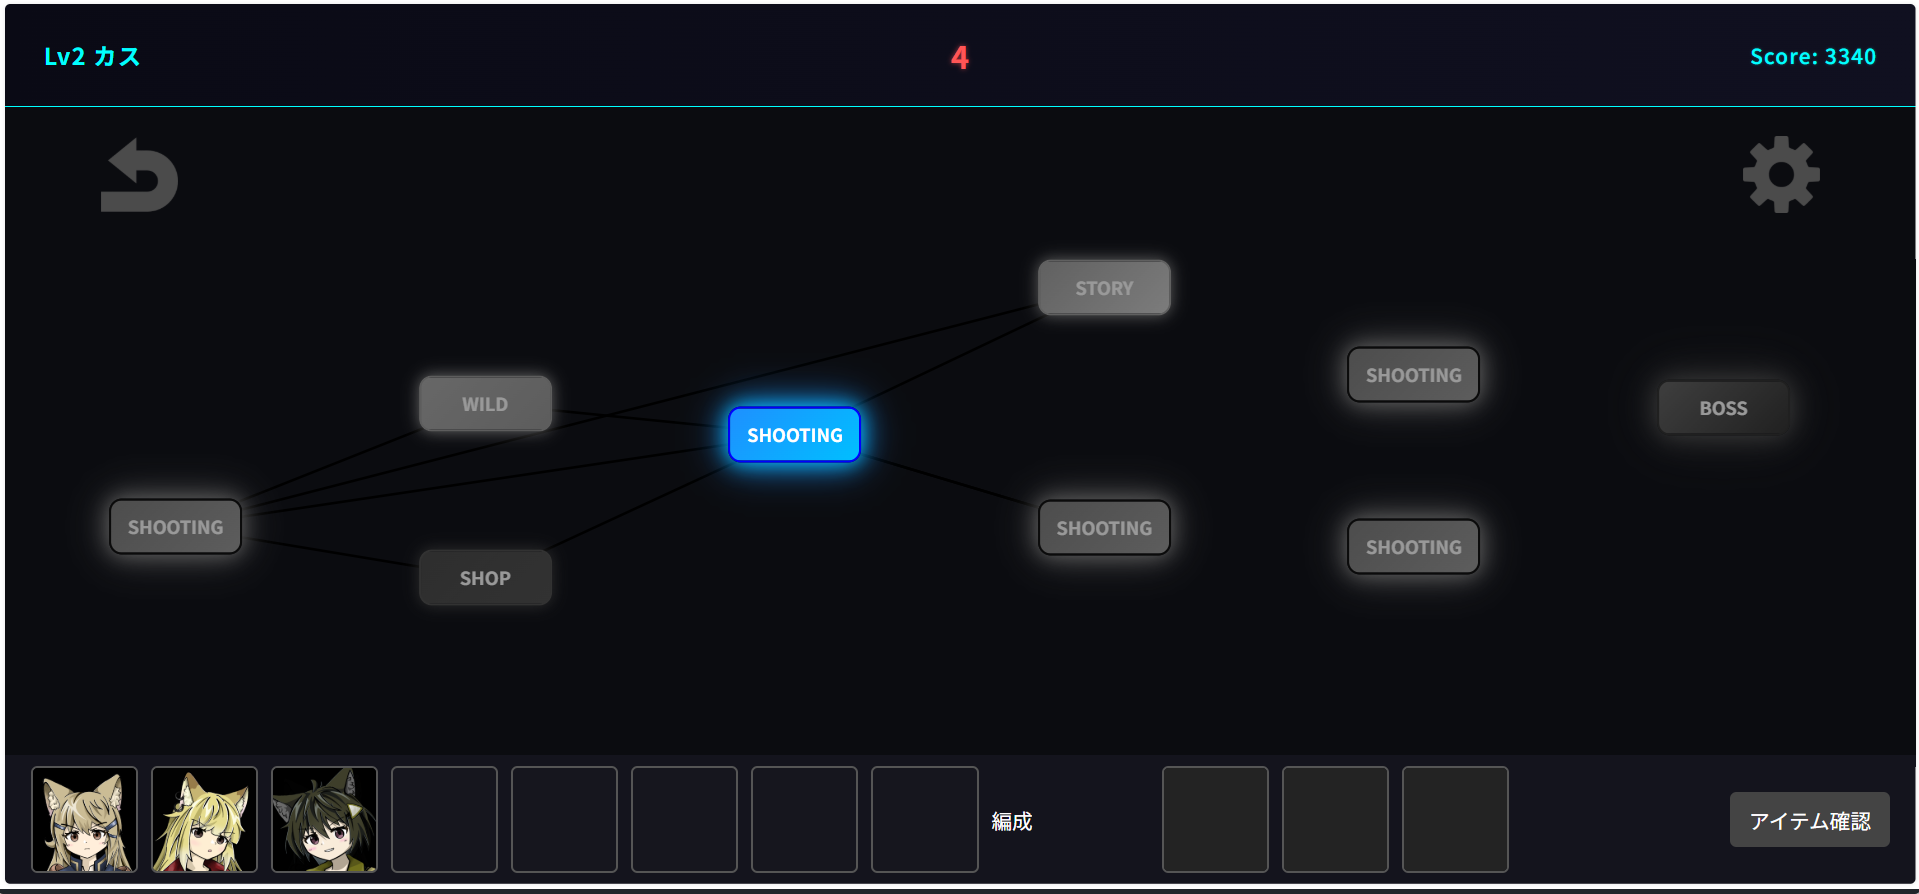Select the BOSS node
1919x894 pixels.
click(1723, 408)
